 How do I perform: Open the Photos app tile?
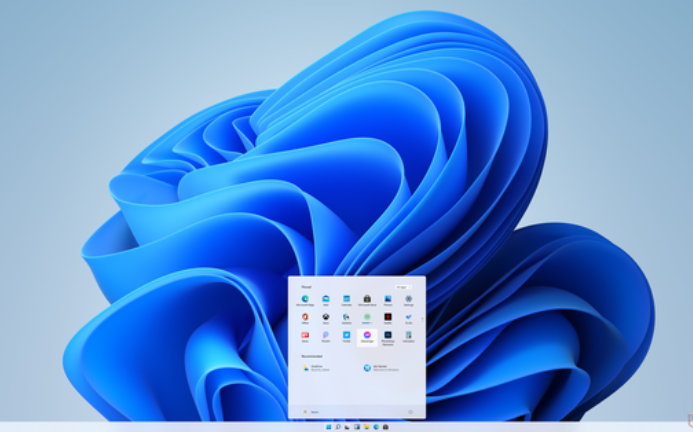pyautogui.click(x=388, y=301)
